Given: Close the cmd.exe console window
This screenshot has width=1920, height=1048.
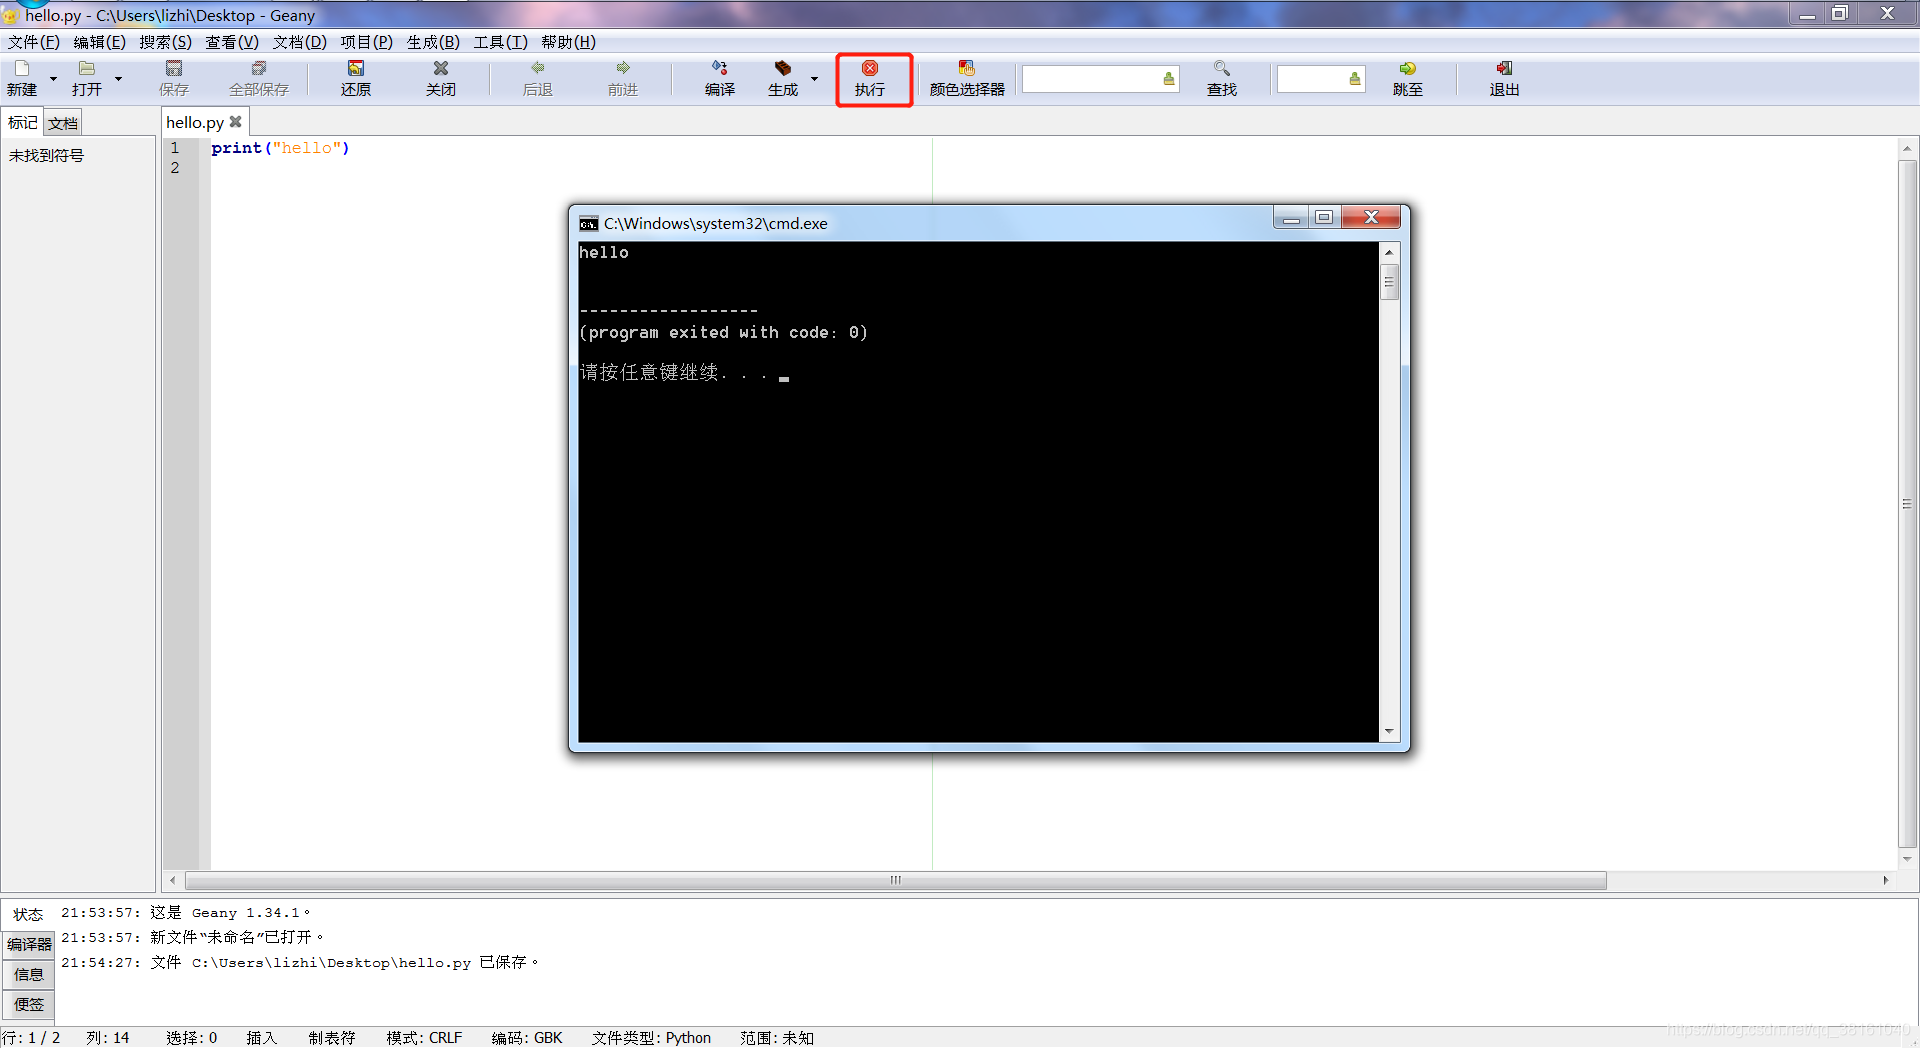Looking at the screenshot, I should (1371, 218).
